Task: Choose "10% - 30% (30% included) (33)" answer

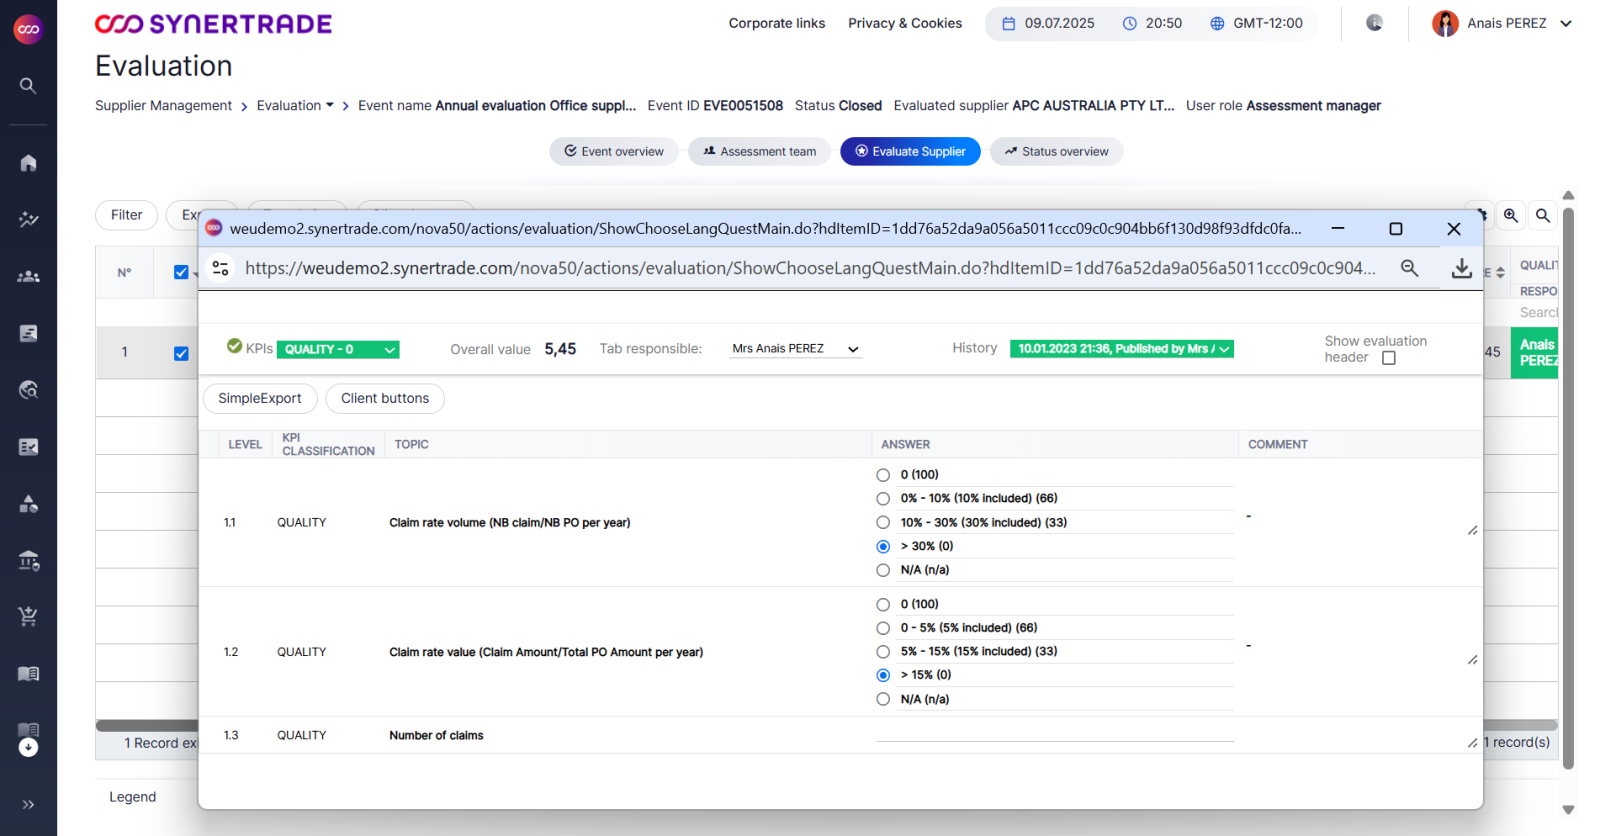Action: pos(883,522)
